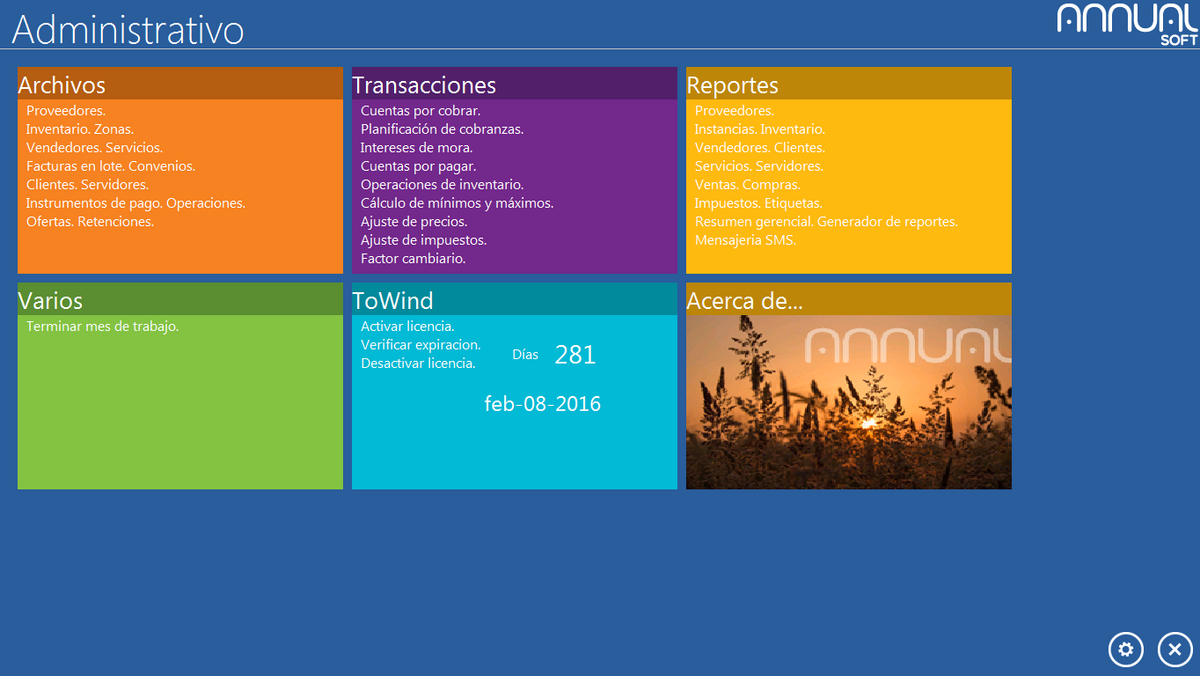The height and width of the screenshot is (676, 1200).
Task: Click the Annual Soft logo
Action: click(x=1127, y=23)
